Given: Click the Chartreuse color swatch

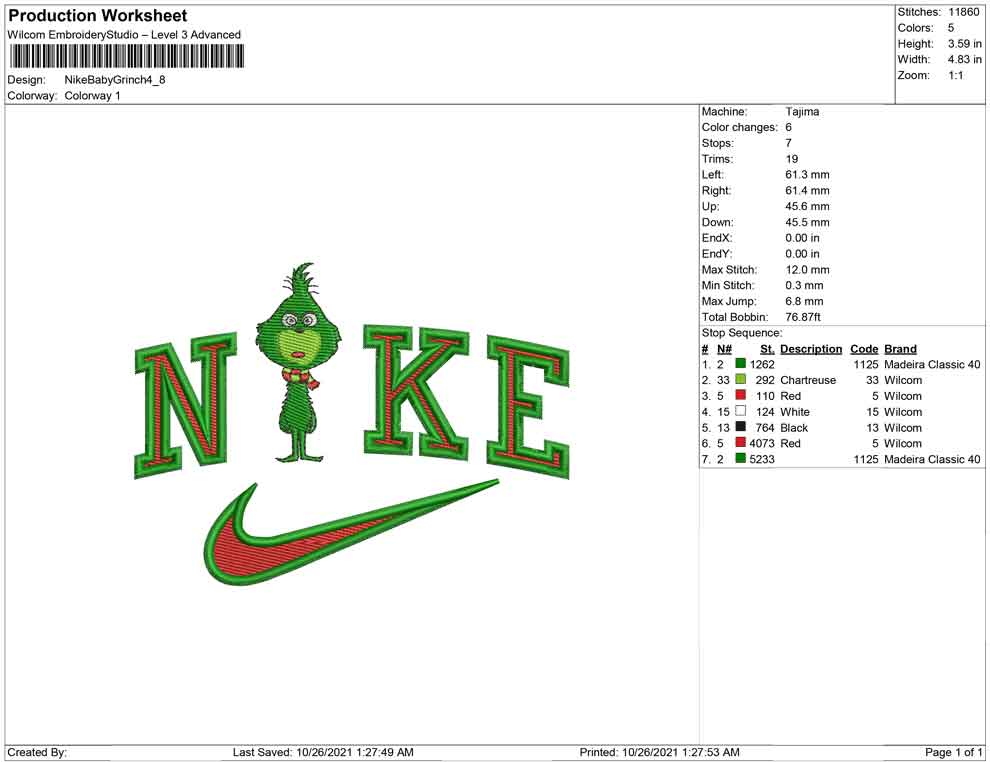Looking at the screenshot, I should [x=741, y=379].
